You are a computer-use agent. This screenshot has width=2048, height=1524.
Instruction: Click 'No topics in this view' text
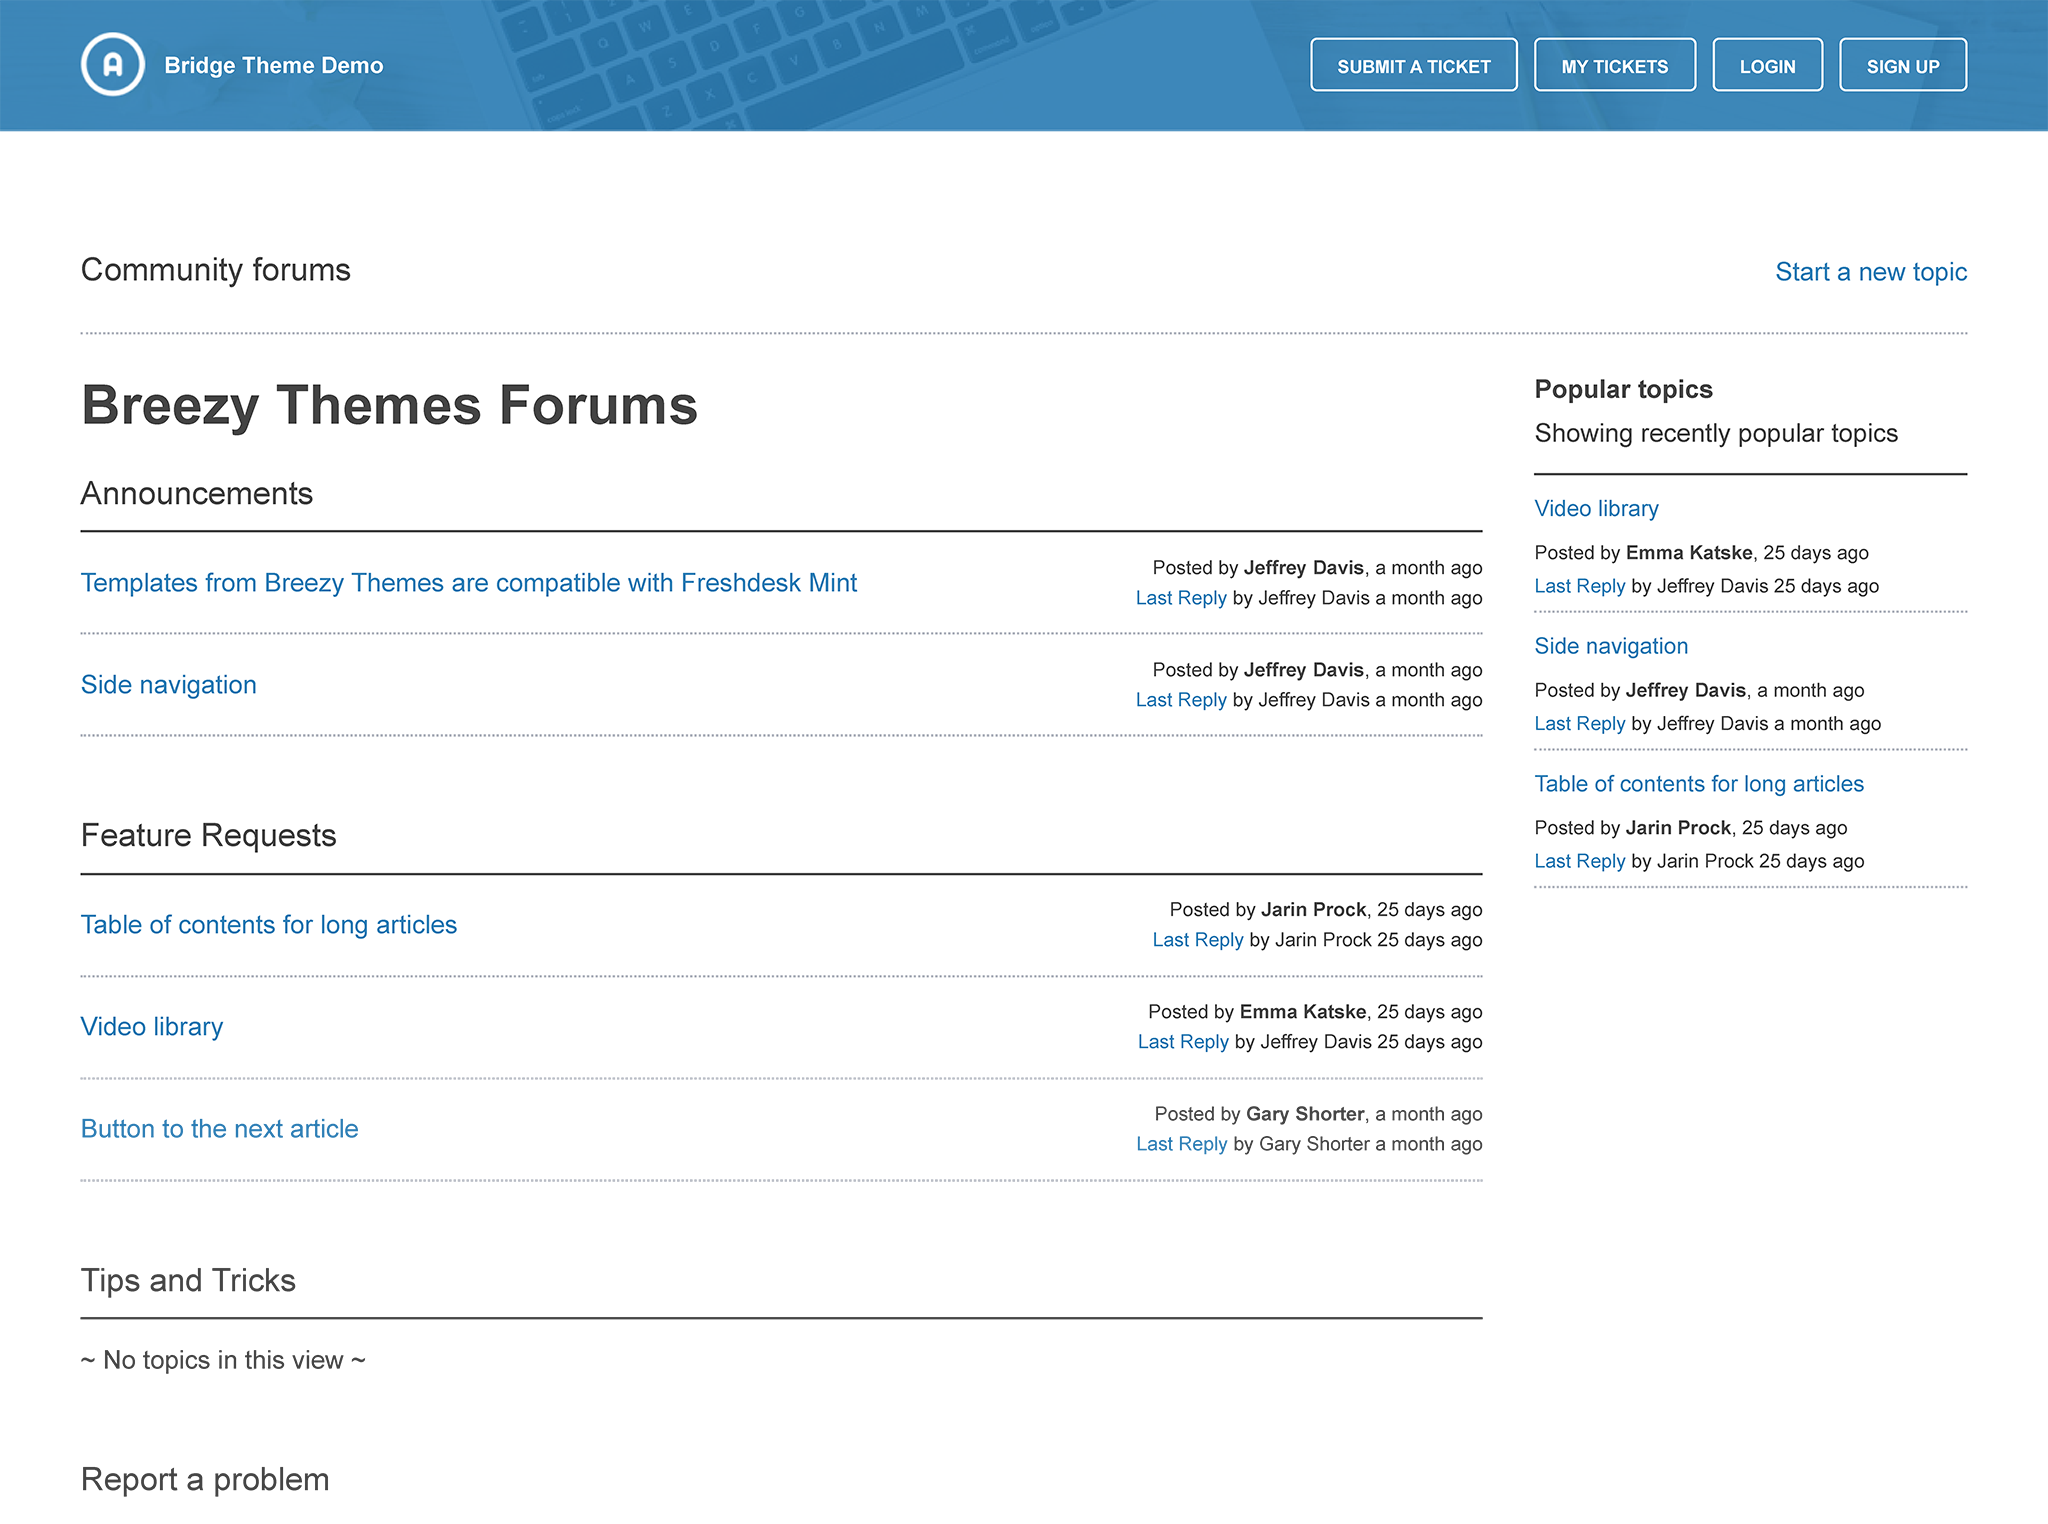223,1360
